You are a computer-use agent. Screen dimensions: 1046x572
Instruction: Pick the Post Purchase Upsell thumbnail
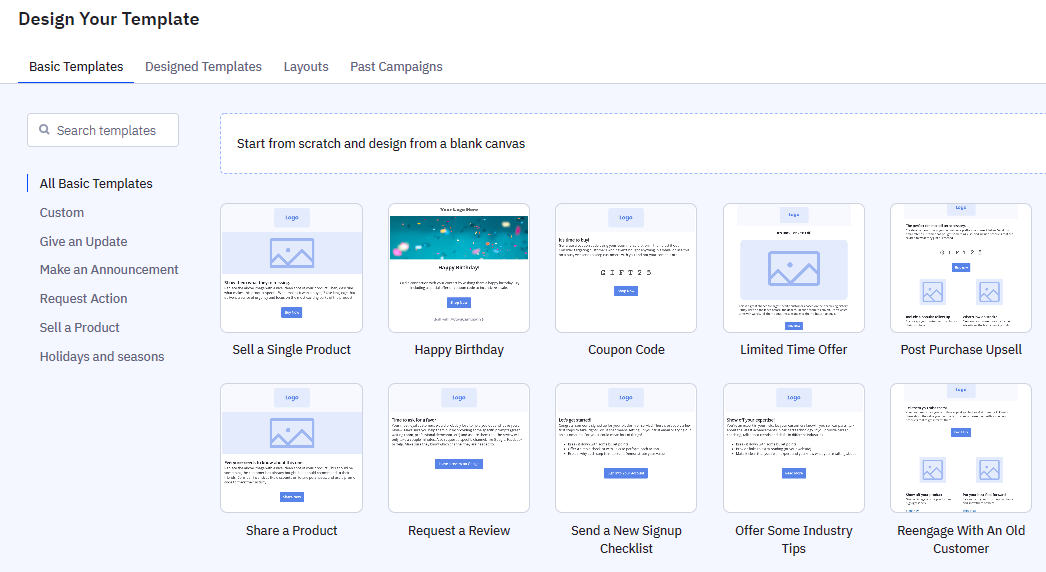point(961,268)
